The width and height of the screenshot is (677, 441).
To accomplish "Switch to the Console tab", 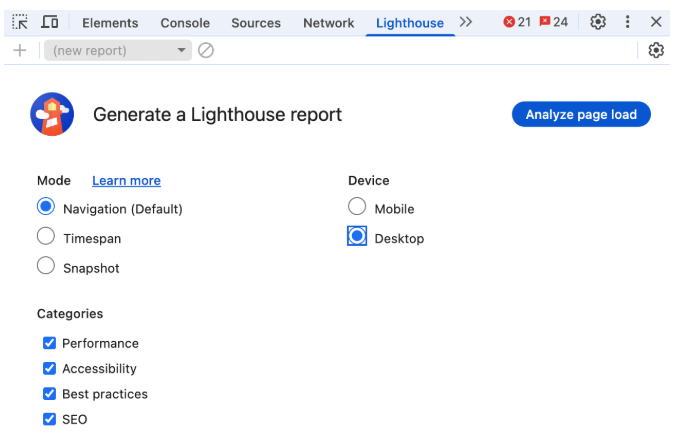I will [x=185, y=23].
